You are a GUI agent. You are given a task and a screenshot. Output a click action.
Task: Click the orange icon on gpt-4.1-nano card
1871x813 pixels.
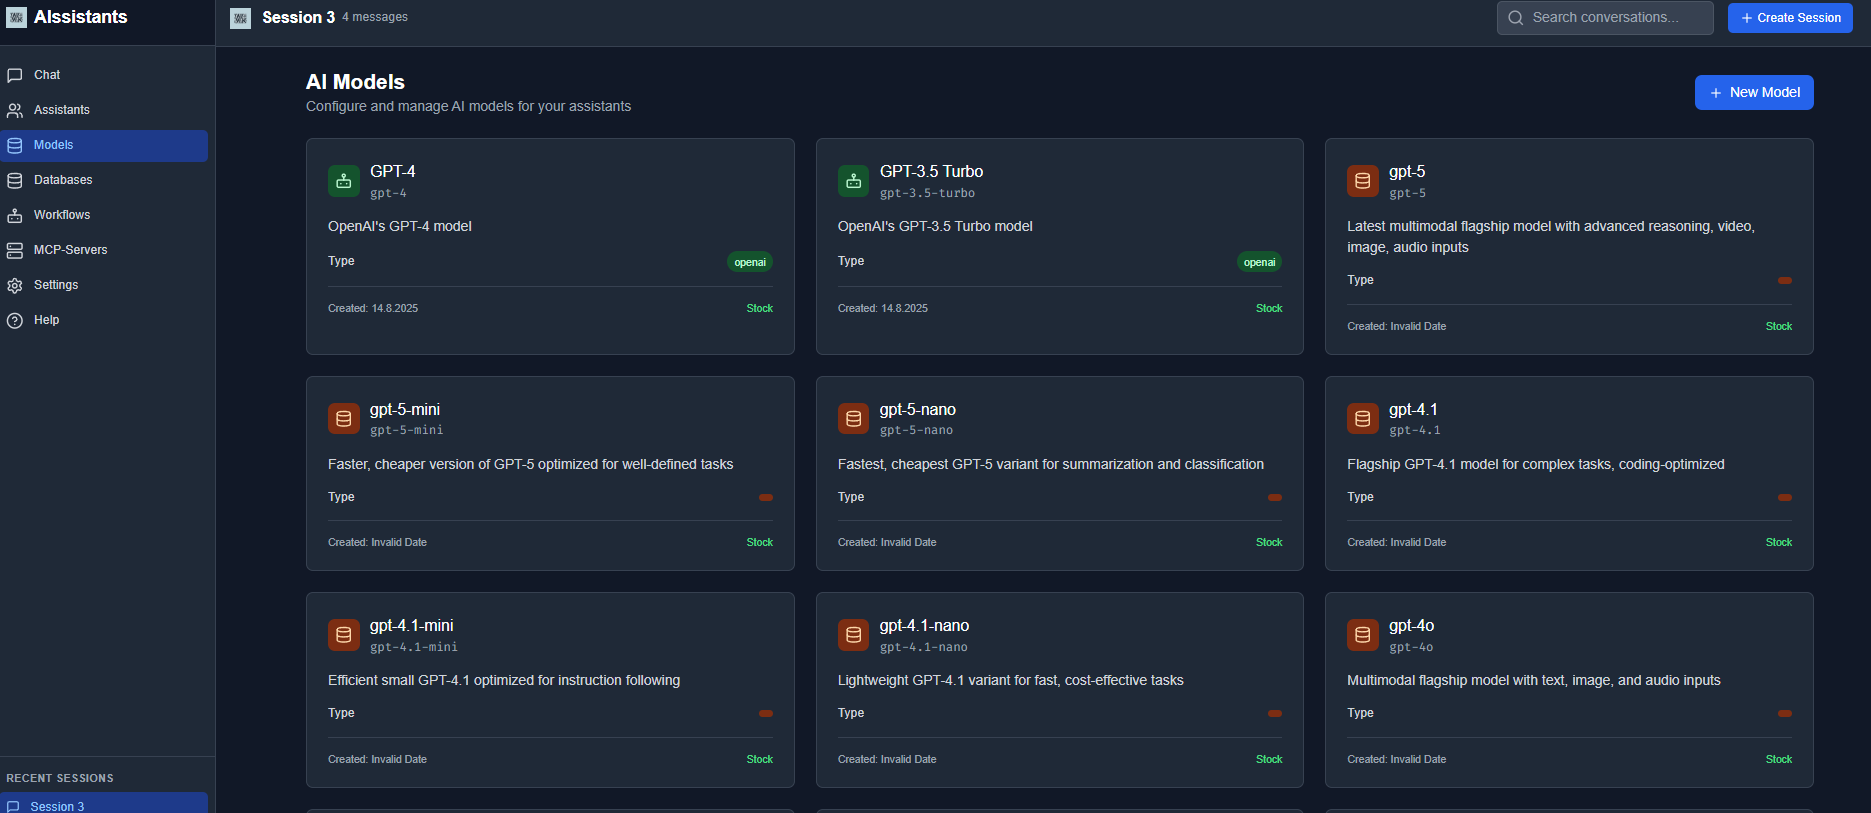(x=853, y=635)
